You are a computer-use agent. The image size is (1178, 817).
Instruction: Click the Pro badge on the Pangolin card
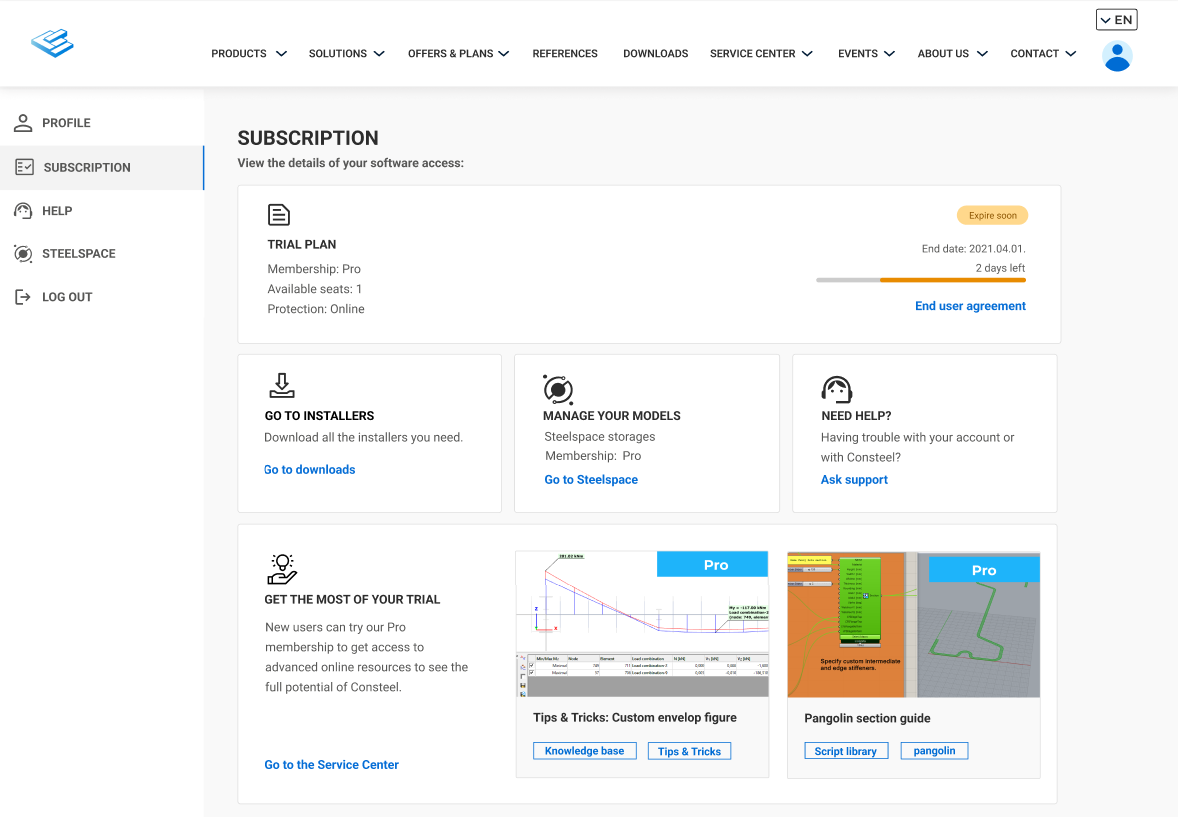point(984,570)
